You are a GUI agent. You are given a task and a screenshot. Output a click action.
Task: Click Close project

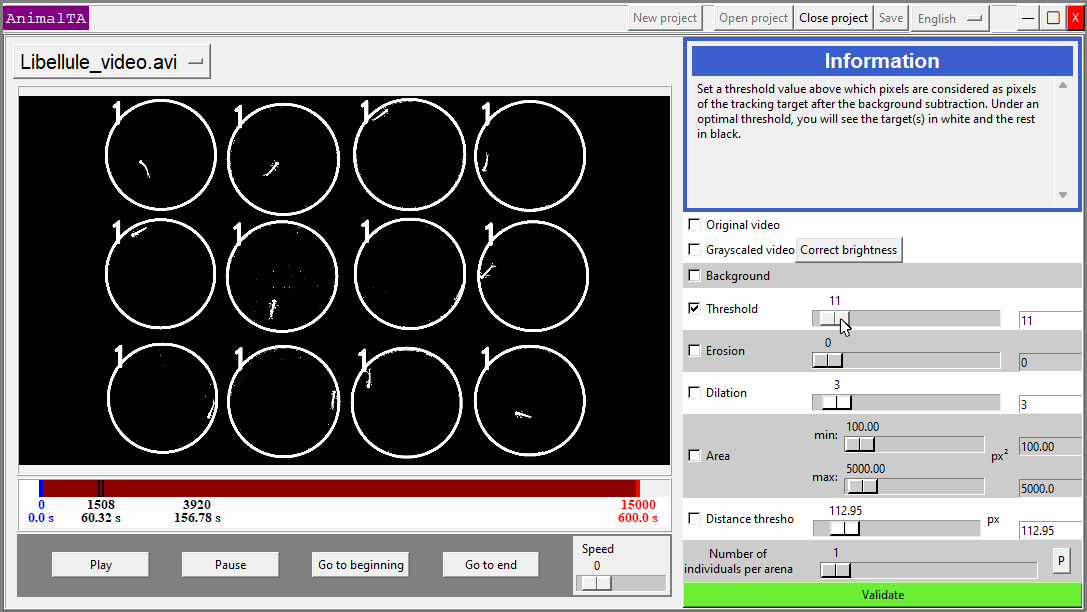[x=833, y=18]
